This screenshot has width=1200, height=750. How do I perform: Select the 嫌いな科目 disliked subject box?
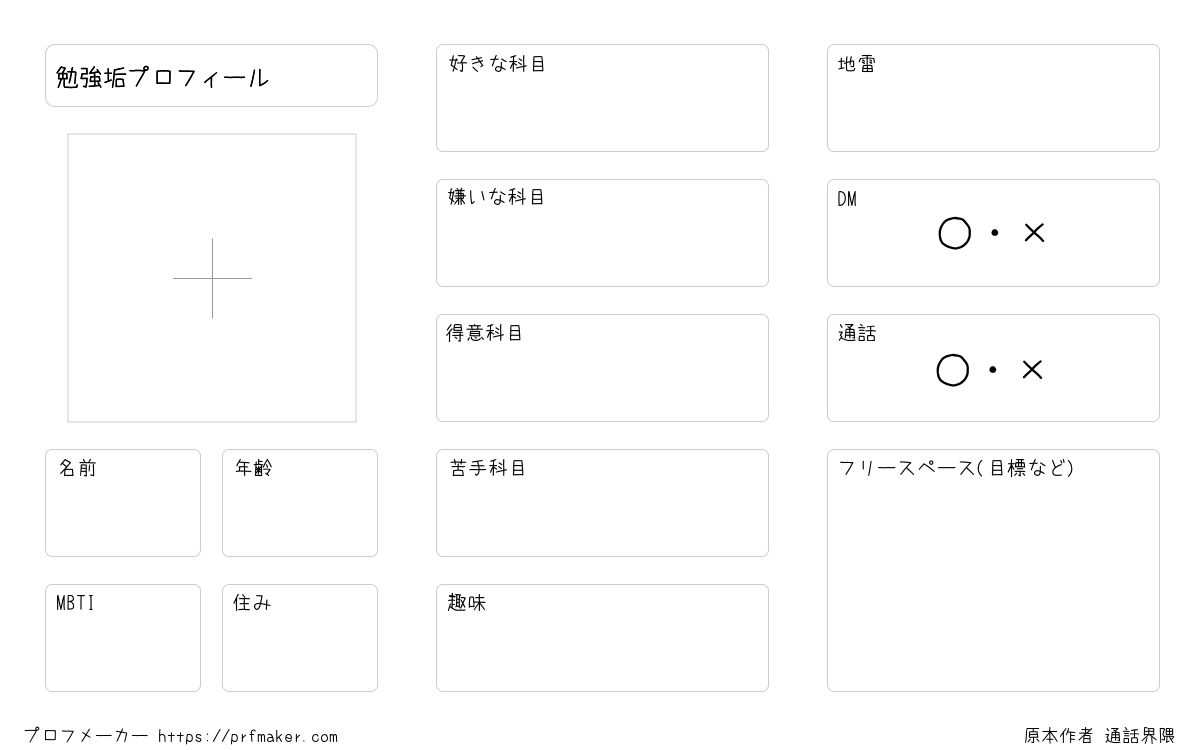602,233
